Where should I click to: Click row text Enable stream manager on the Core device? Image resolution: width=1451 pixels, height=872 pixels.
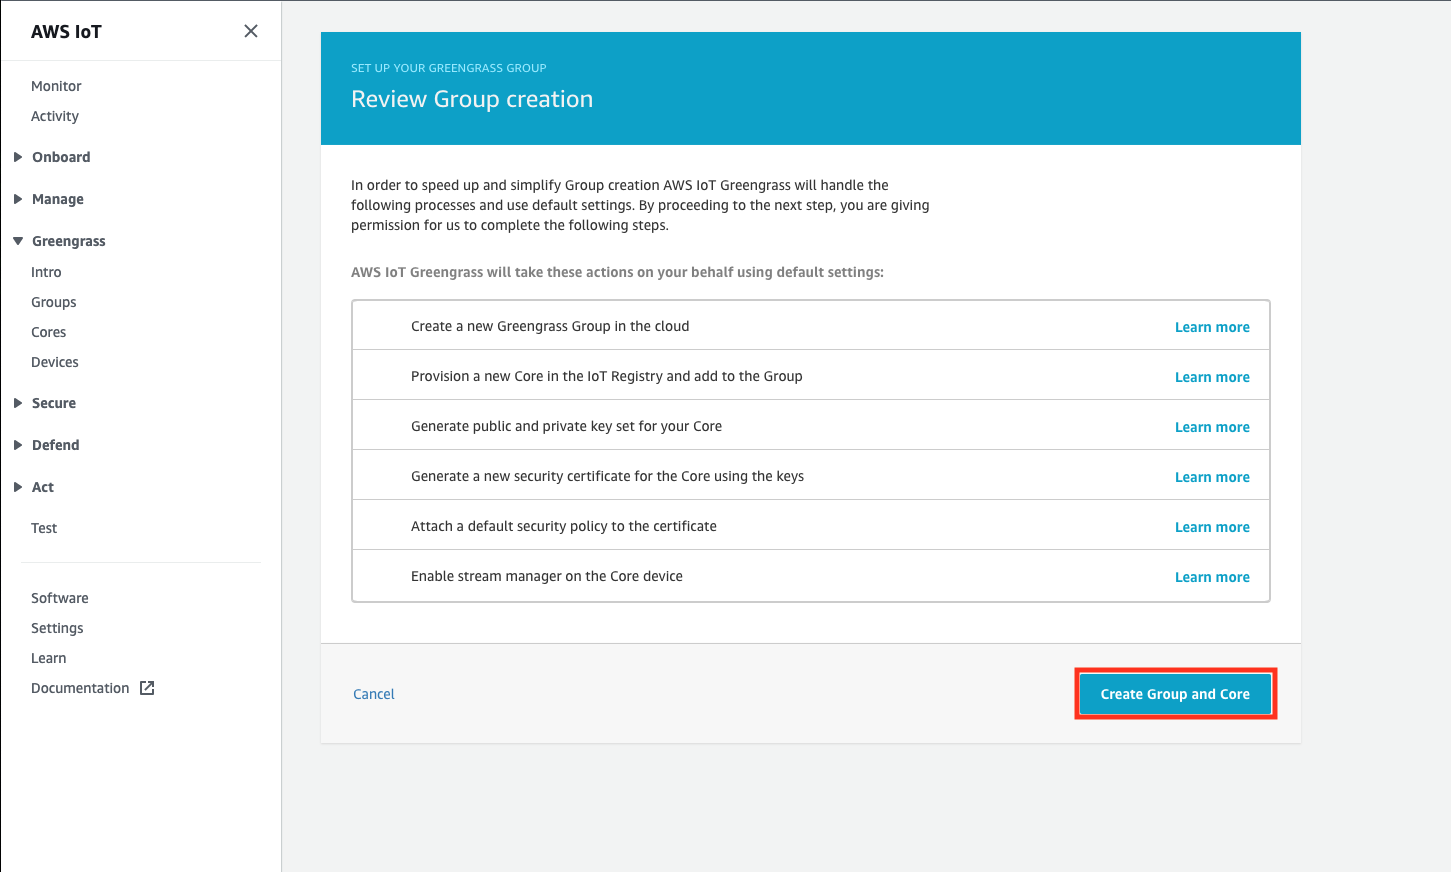(x=547, y=576)
